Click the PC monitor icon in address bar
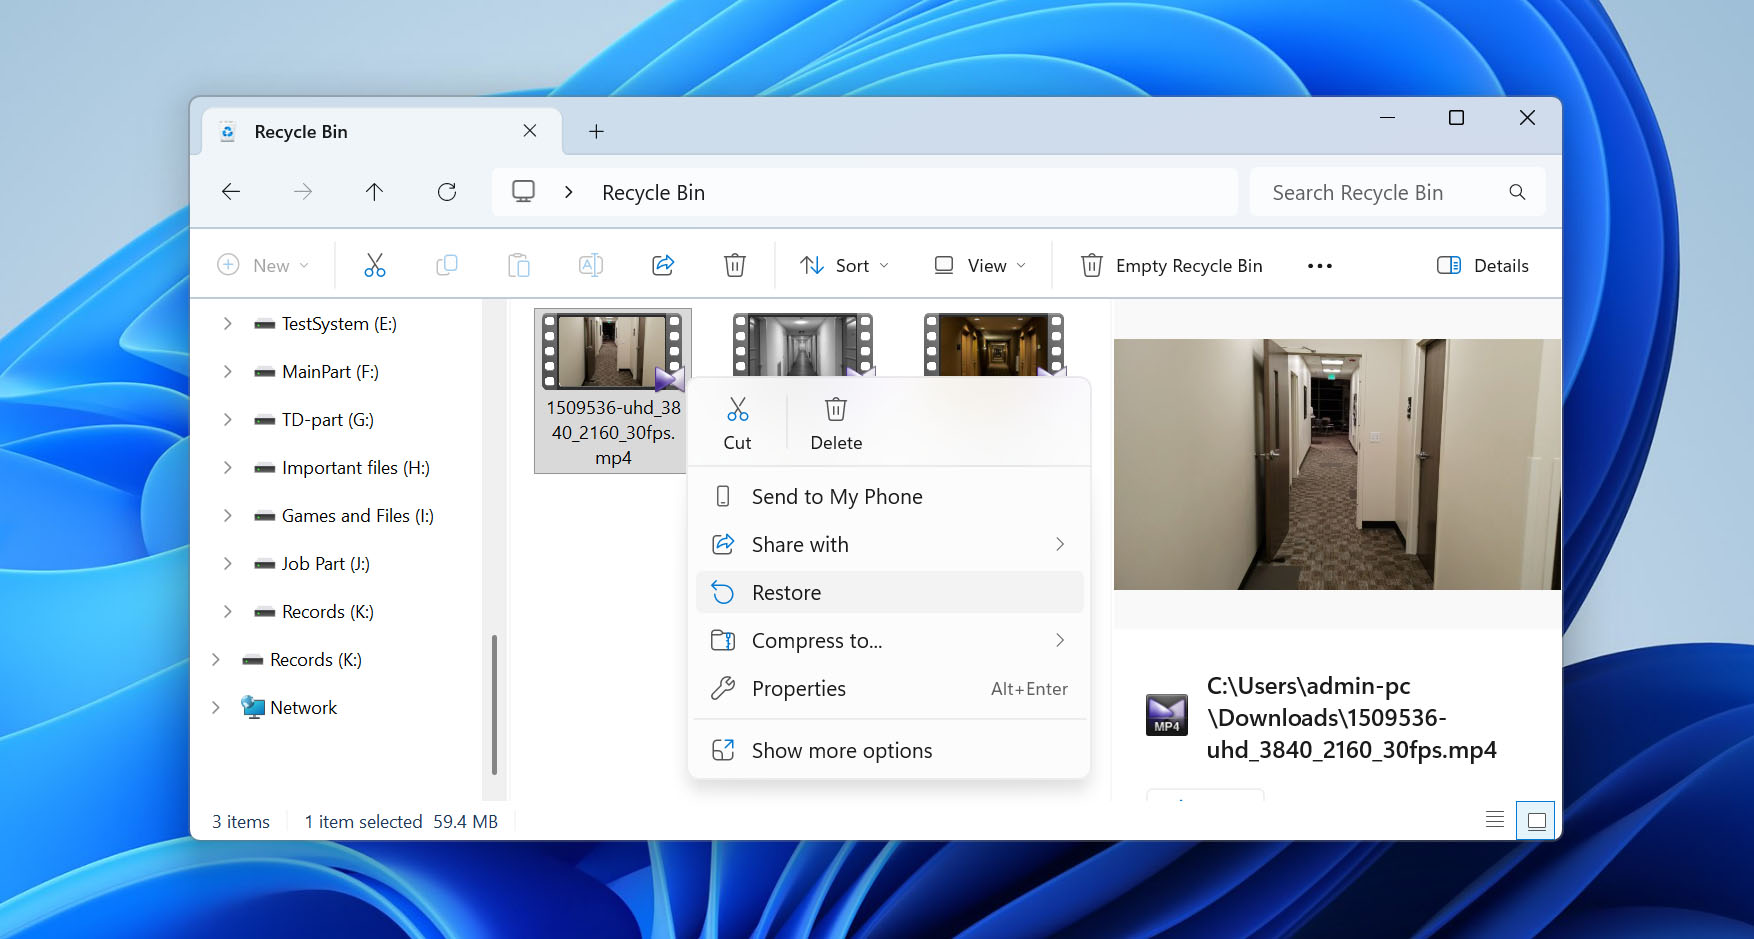 [x=524, y=191]
